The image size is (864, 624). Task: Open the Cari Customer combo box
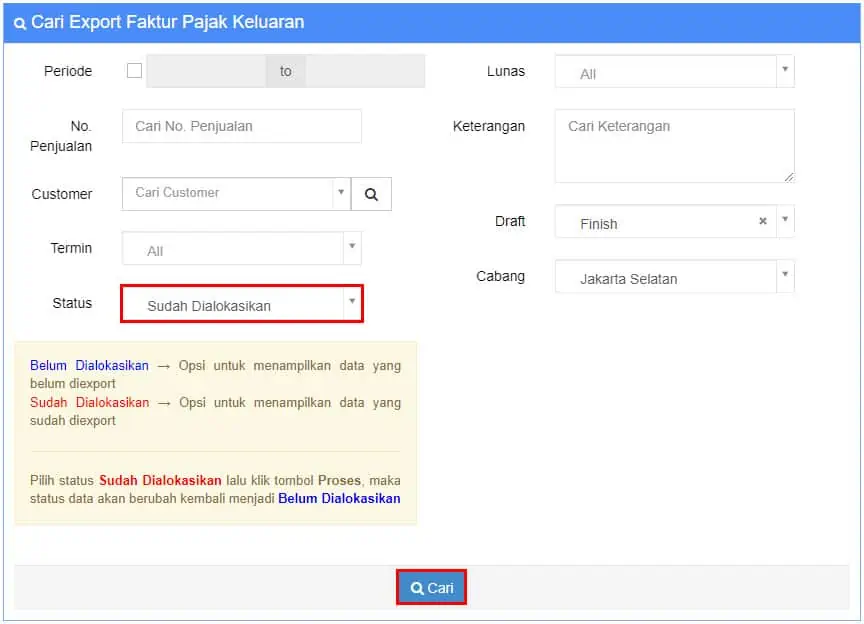coord(228,193)
